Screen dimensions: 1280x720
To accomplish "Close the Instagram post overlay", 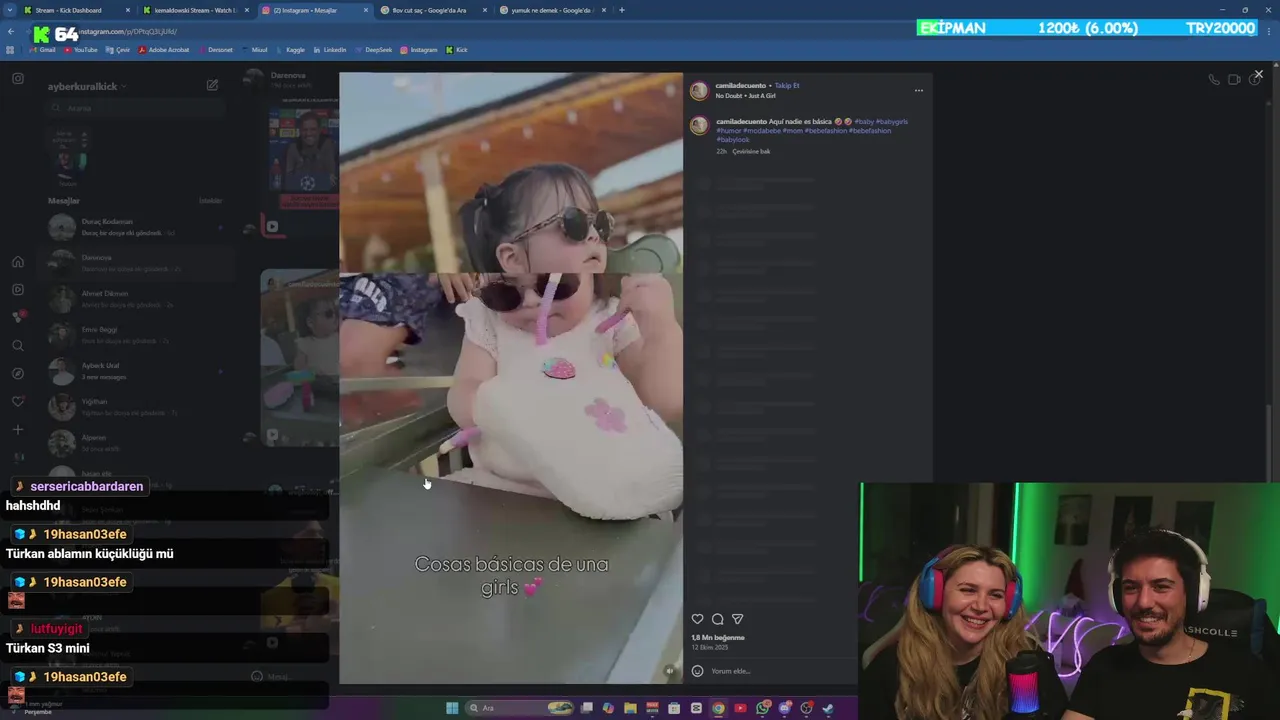I will click(1258, 74).
